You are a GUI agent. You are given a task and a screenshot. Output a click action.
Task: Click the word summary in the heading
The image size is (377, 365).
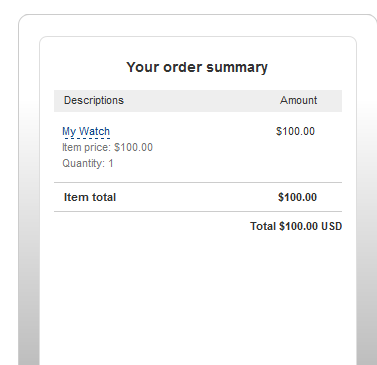coord(237,67)
